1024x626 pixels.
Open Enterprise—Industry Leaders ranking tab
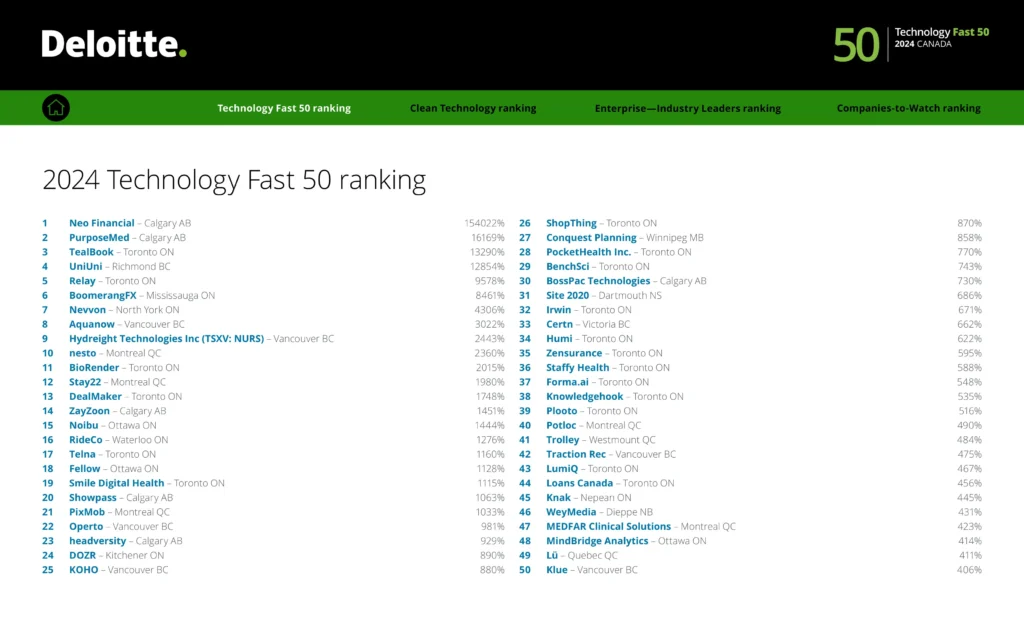pos(688,108)
